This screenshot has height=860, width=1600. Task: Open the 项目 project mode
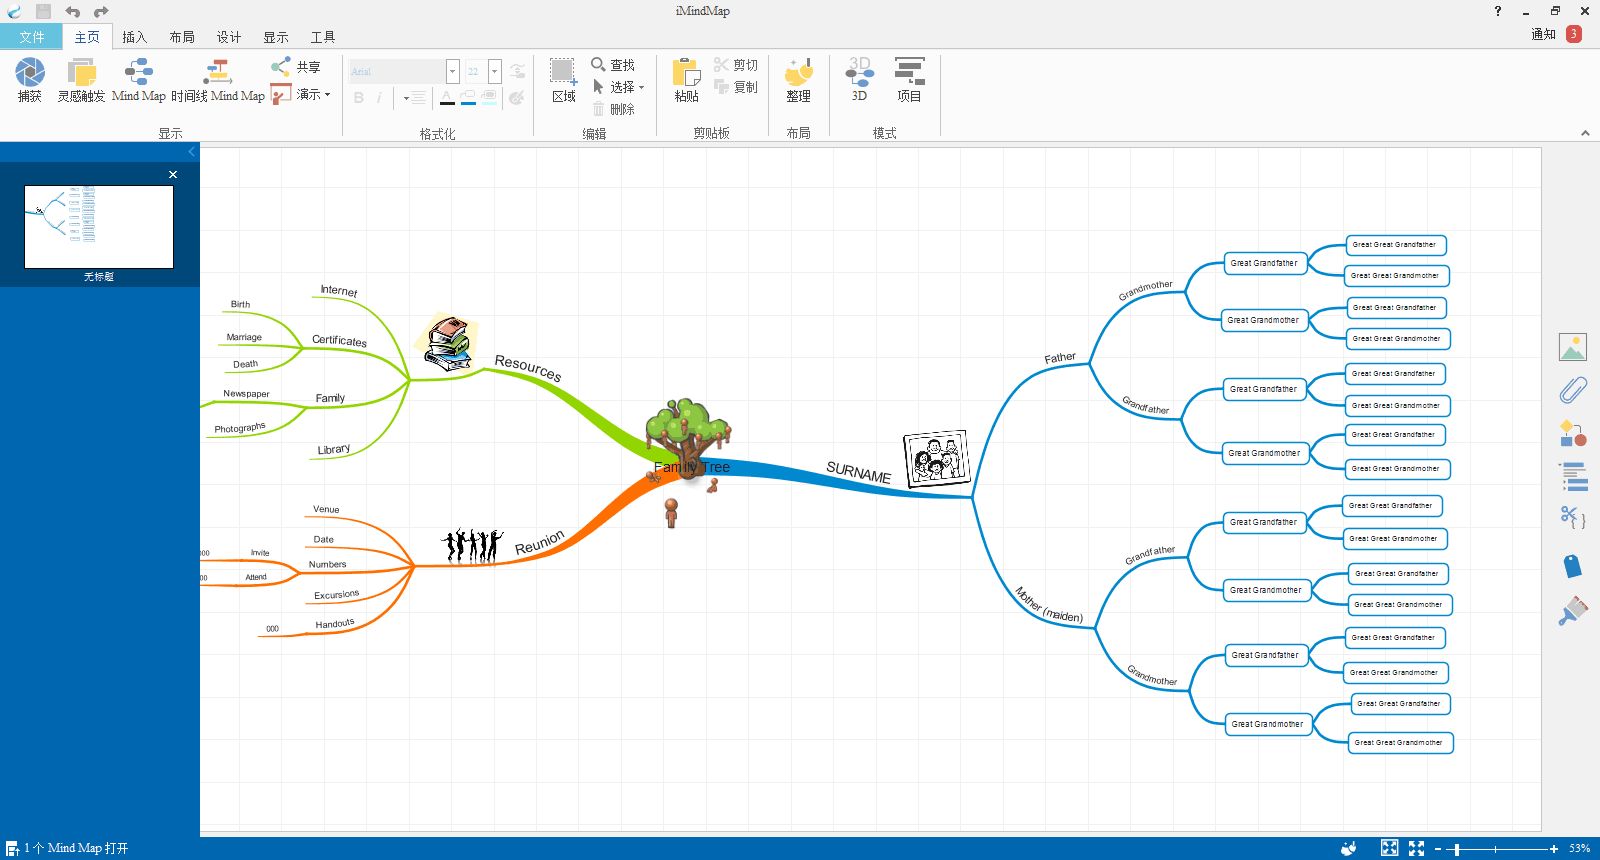tap(909, 79)
